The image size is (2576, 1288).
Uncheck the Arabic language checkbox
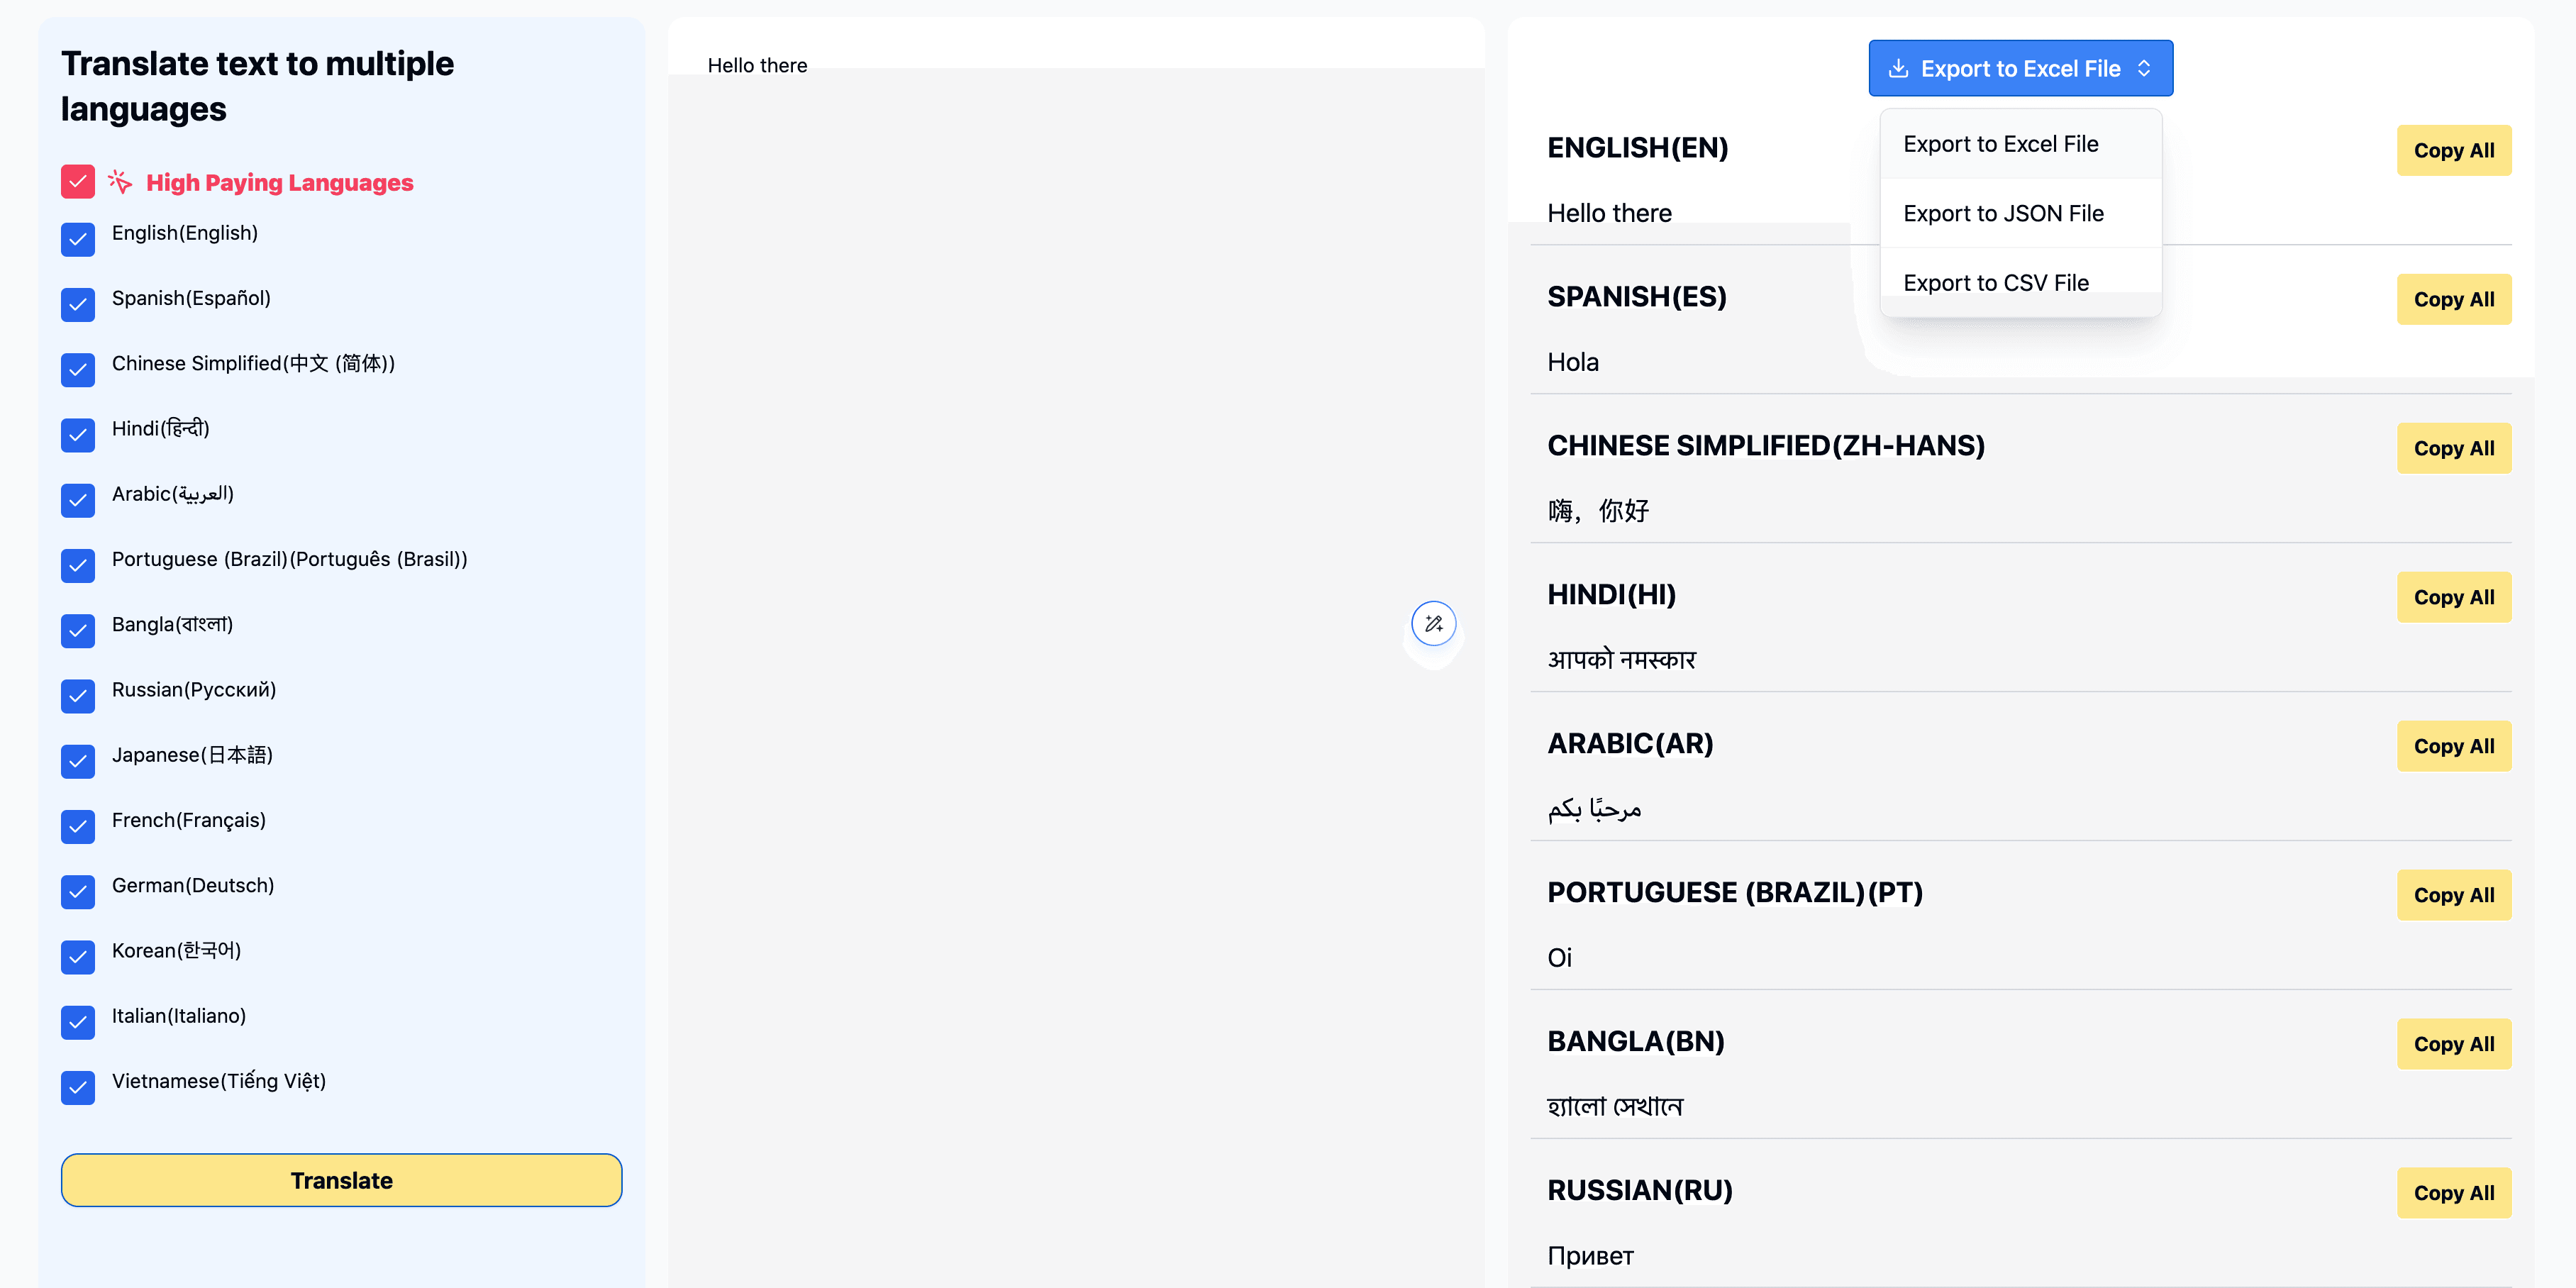[x=78, y=500]
